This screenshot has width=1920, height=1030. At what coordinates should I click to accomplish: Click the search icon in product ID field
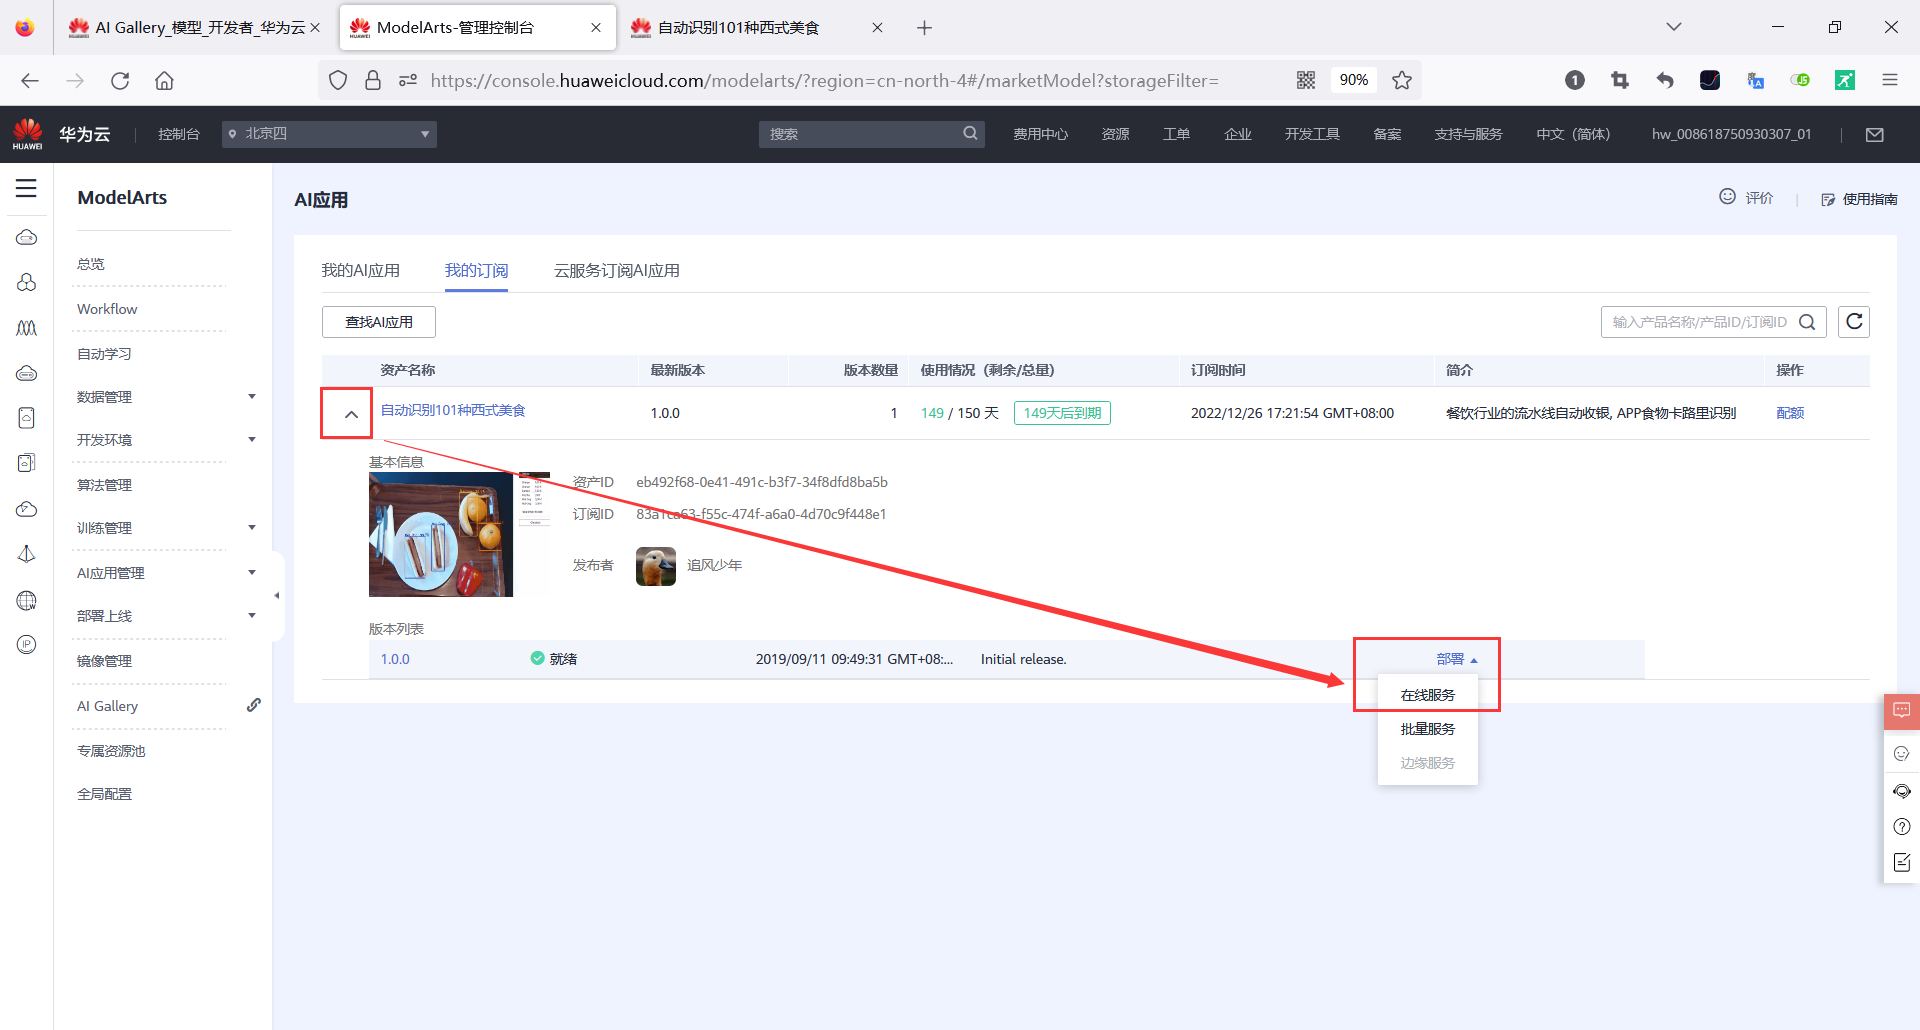[1807, 322]
